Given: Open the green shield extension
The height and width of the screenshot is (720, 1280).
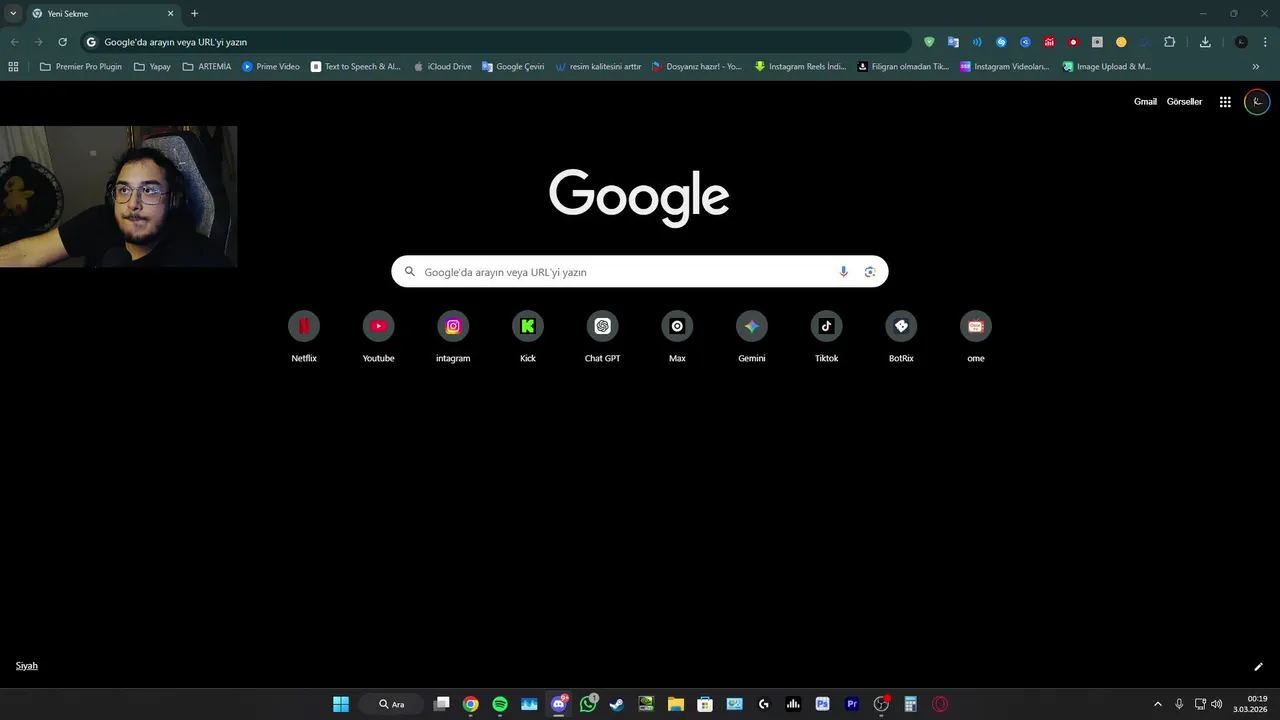Looking at the screenshot, I should tap(929, 42).
